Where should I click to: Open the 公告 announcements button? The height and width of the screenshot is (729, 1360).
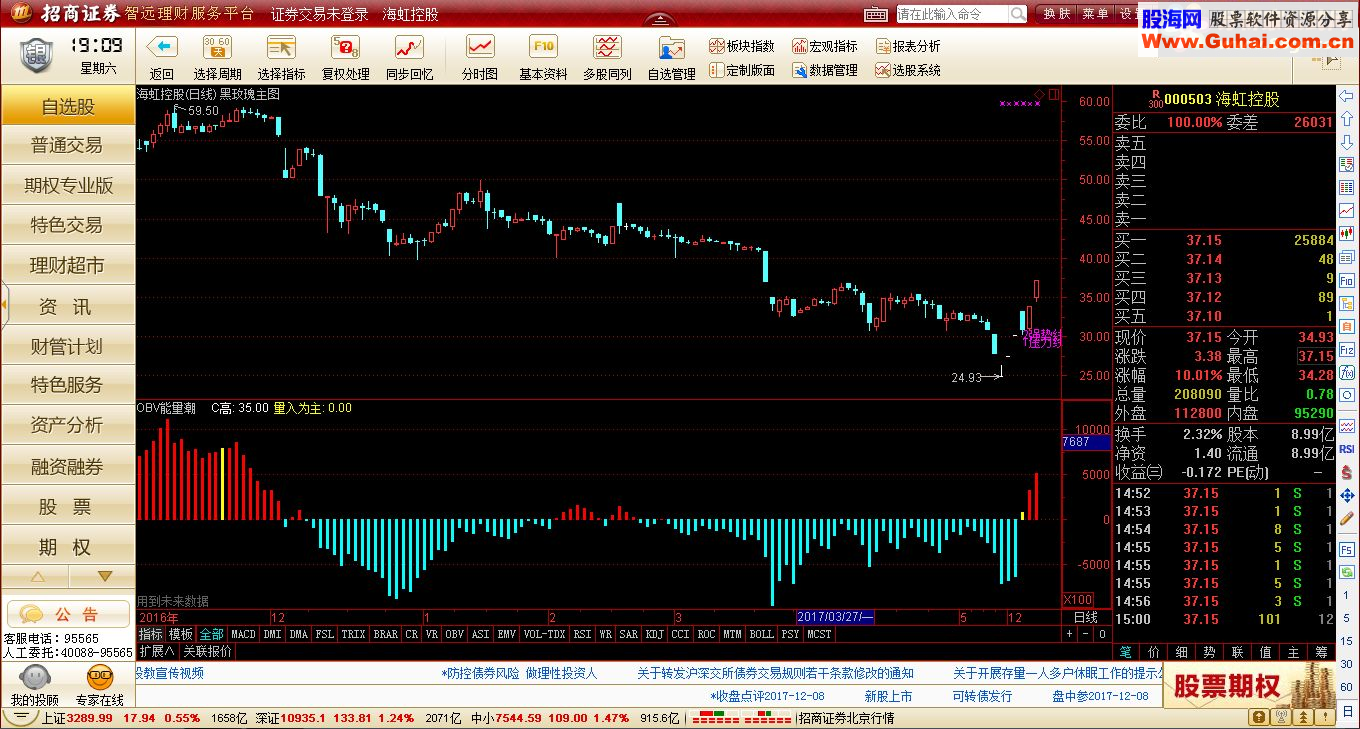68,614
